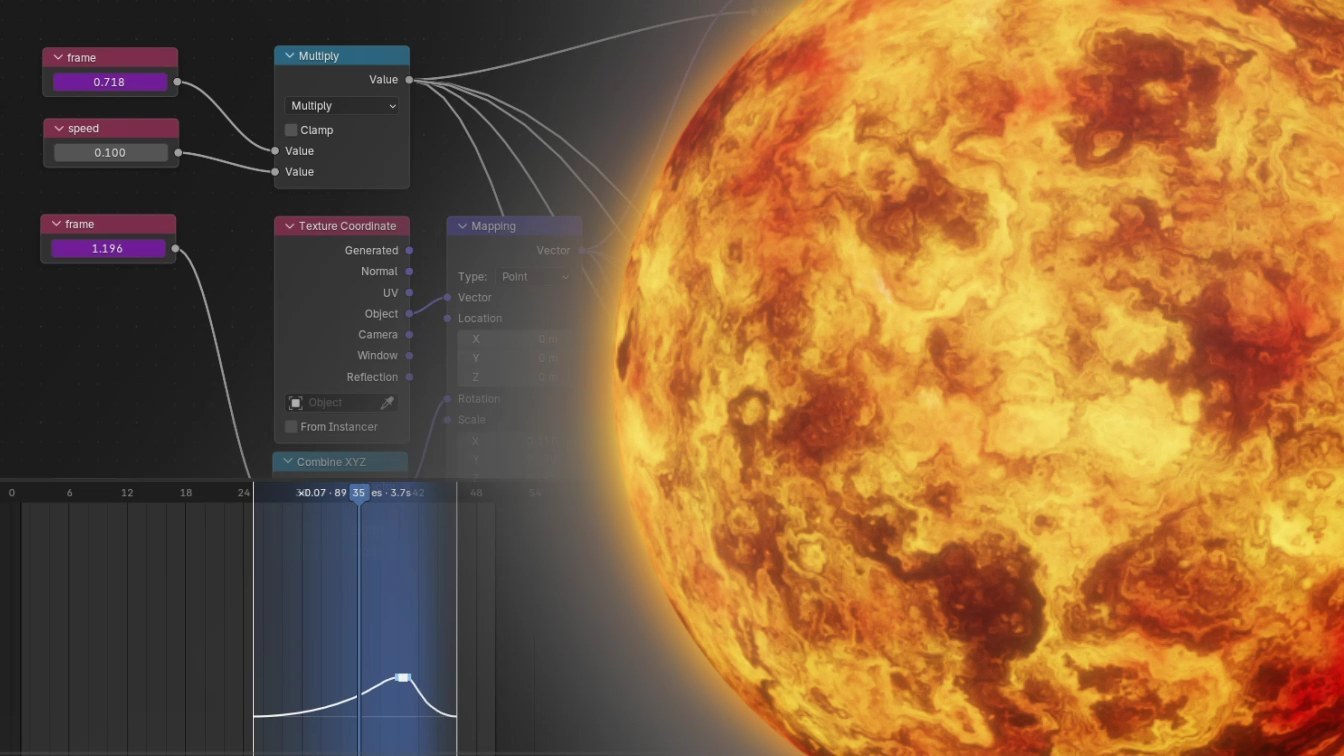The width and height of the screenshot is (1344, 756).
Task: Open the Multiply operation dropdown
Action: point(342,106)
